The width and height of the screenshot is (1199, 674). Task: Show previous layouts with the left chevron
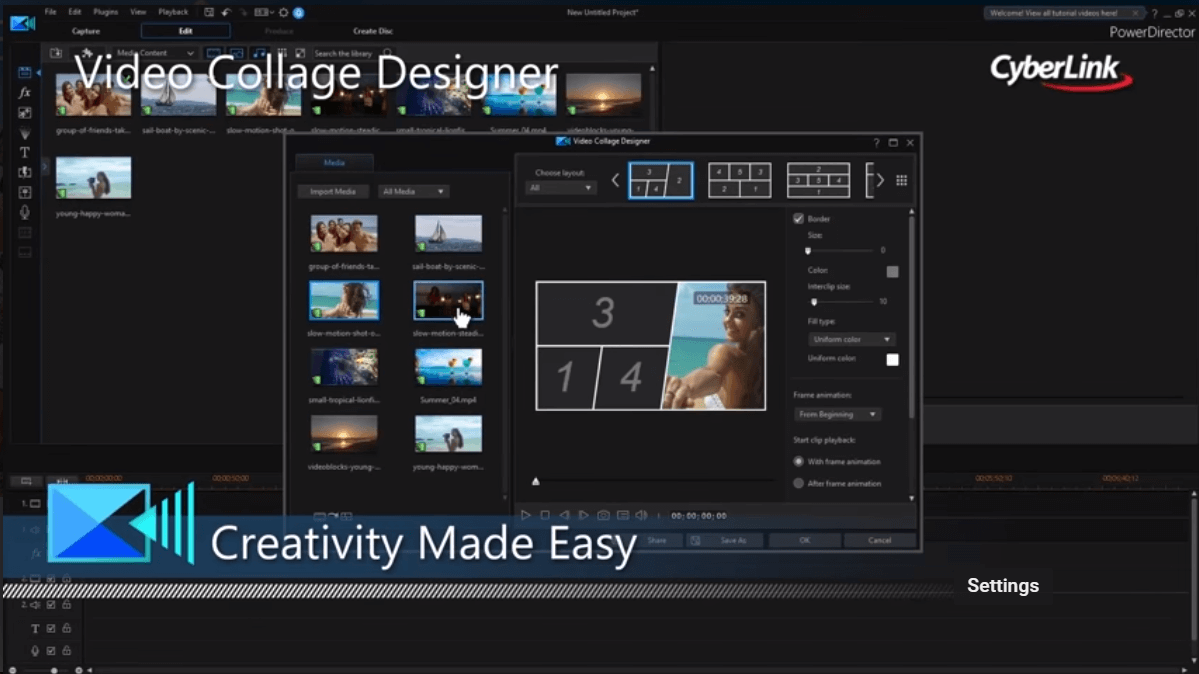point(615,181)
